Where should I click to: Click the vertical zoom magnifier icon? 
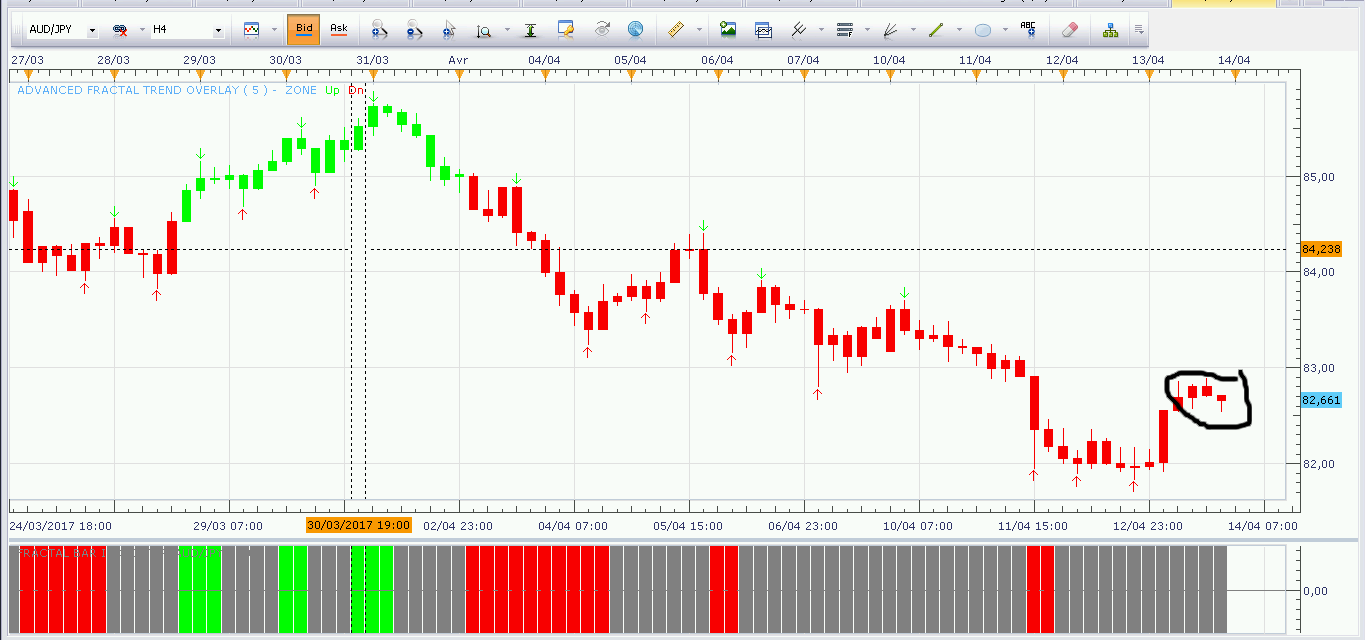point(484,30)
